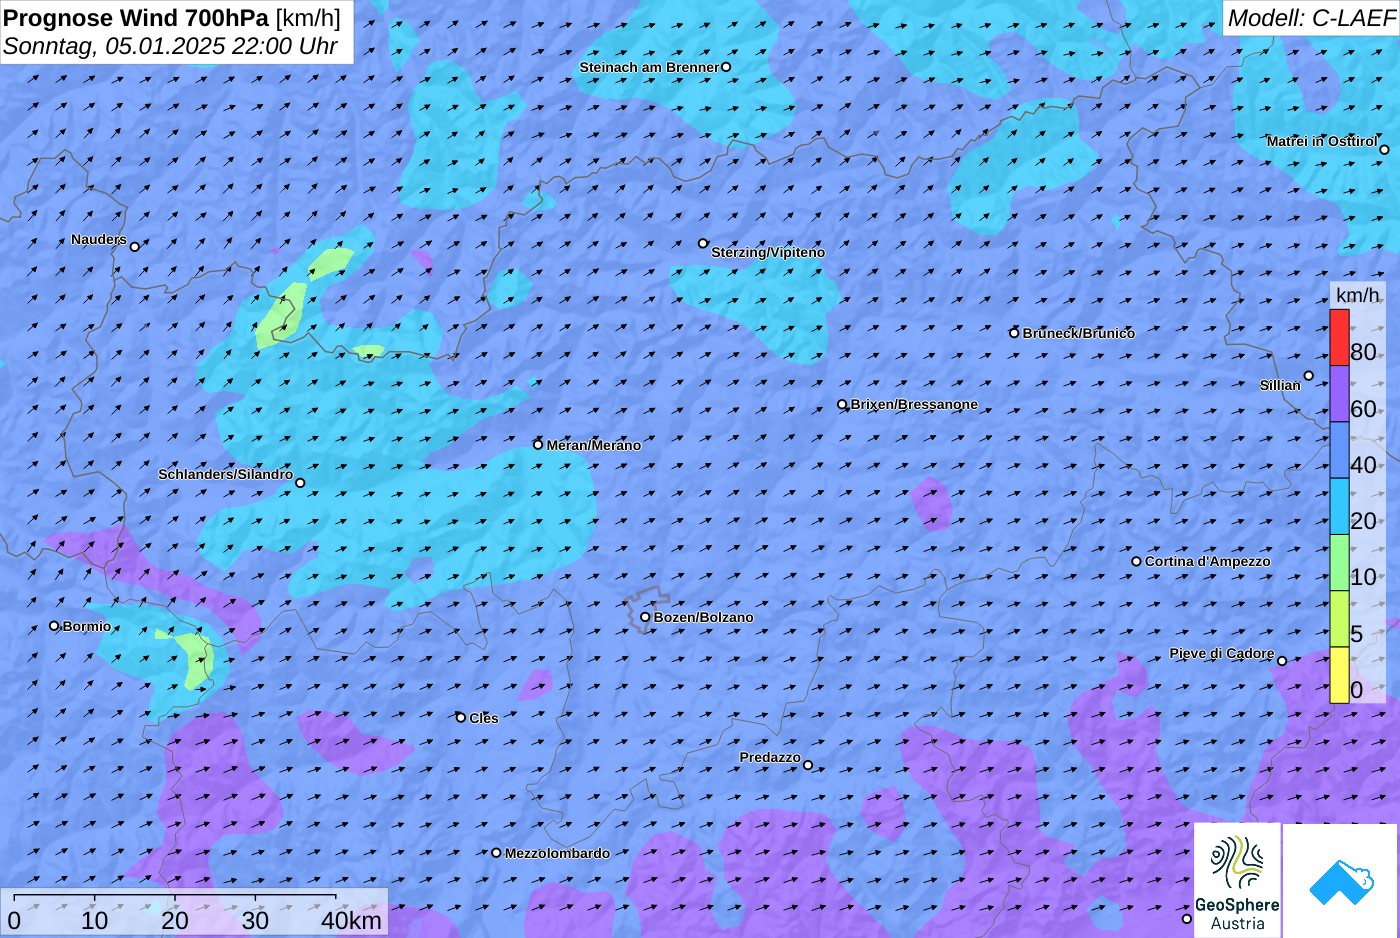Screen dimensions: 1400x938
Task: Click the date 'Sonntag, 05.01.2025 22:00 Uhr'
Action: click(x=170, y=46)
